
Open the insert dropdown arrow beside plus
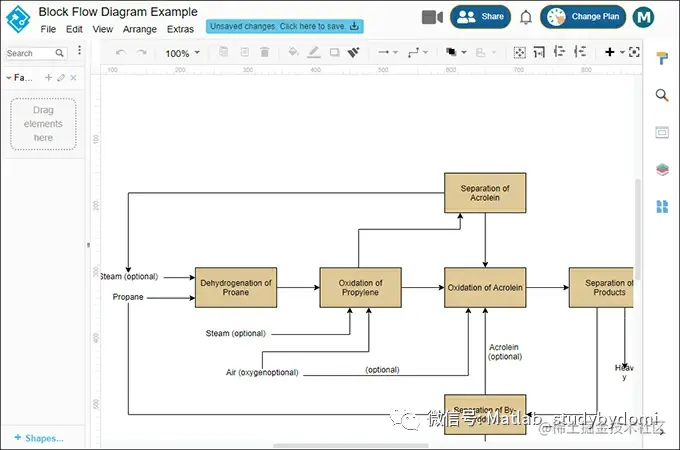click(622, 52)
